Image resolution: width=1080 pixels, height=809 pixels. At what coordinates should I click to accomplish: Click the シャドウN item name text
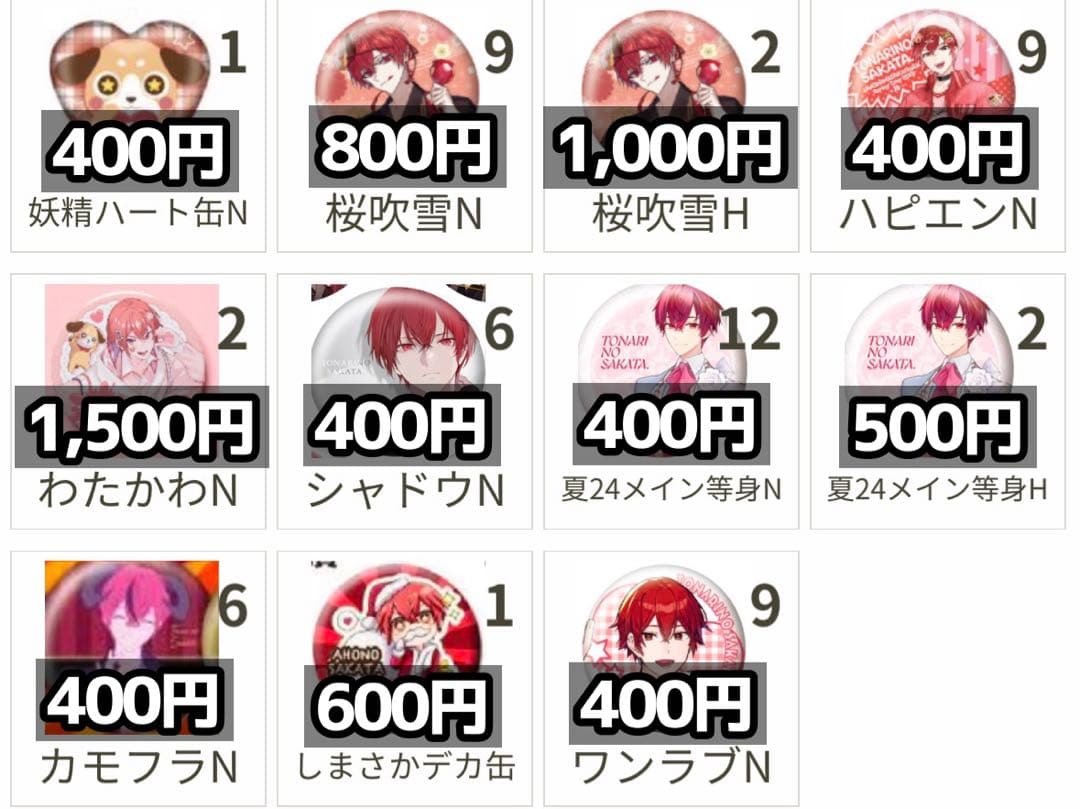(406, 491)
